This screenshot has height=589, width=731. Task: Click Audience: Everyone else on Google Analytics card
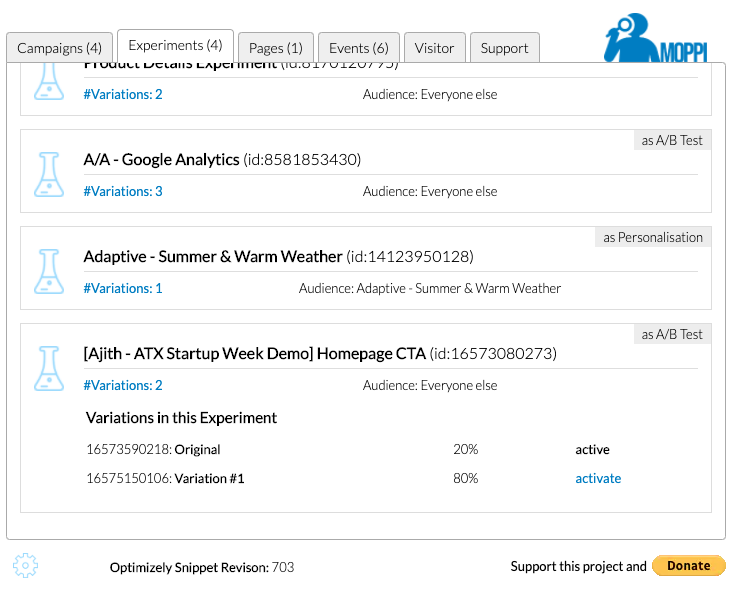point(430,191)
